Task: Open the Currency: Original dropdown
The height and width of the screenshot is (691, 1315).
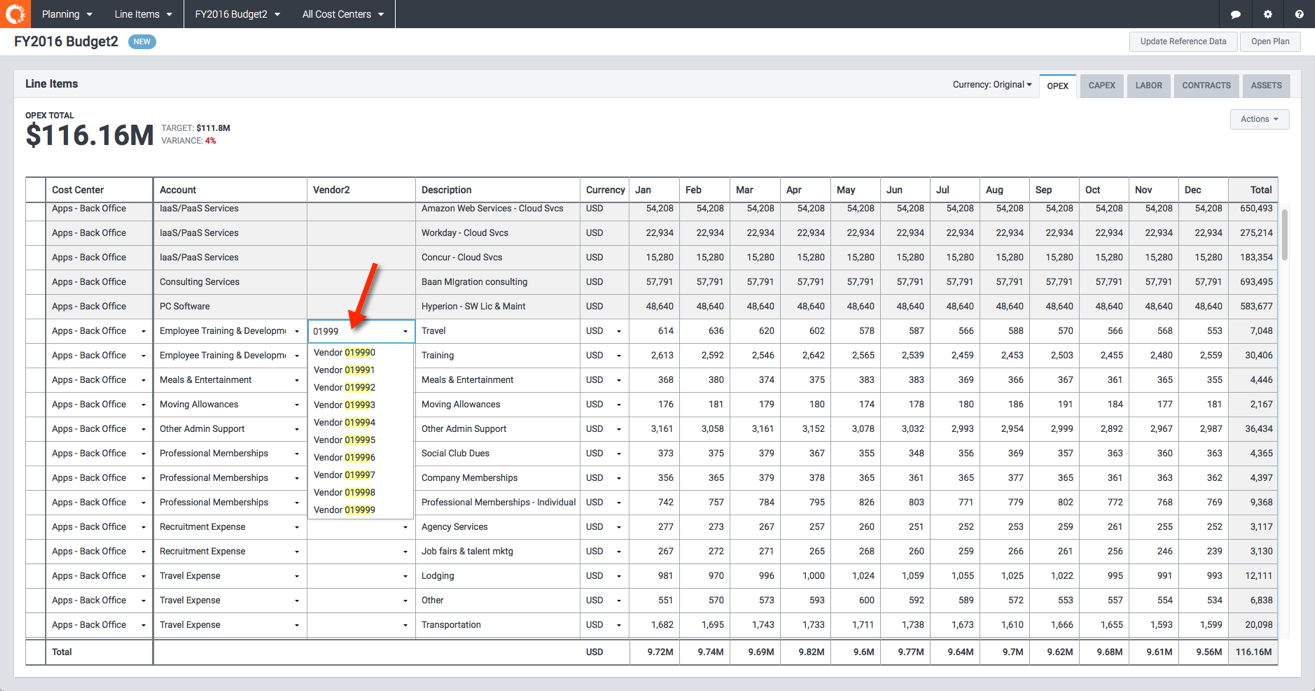Action: (992, 85)
